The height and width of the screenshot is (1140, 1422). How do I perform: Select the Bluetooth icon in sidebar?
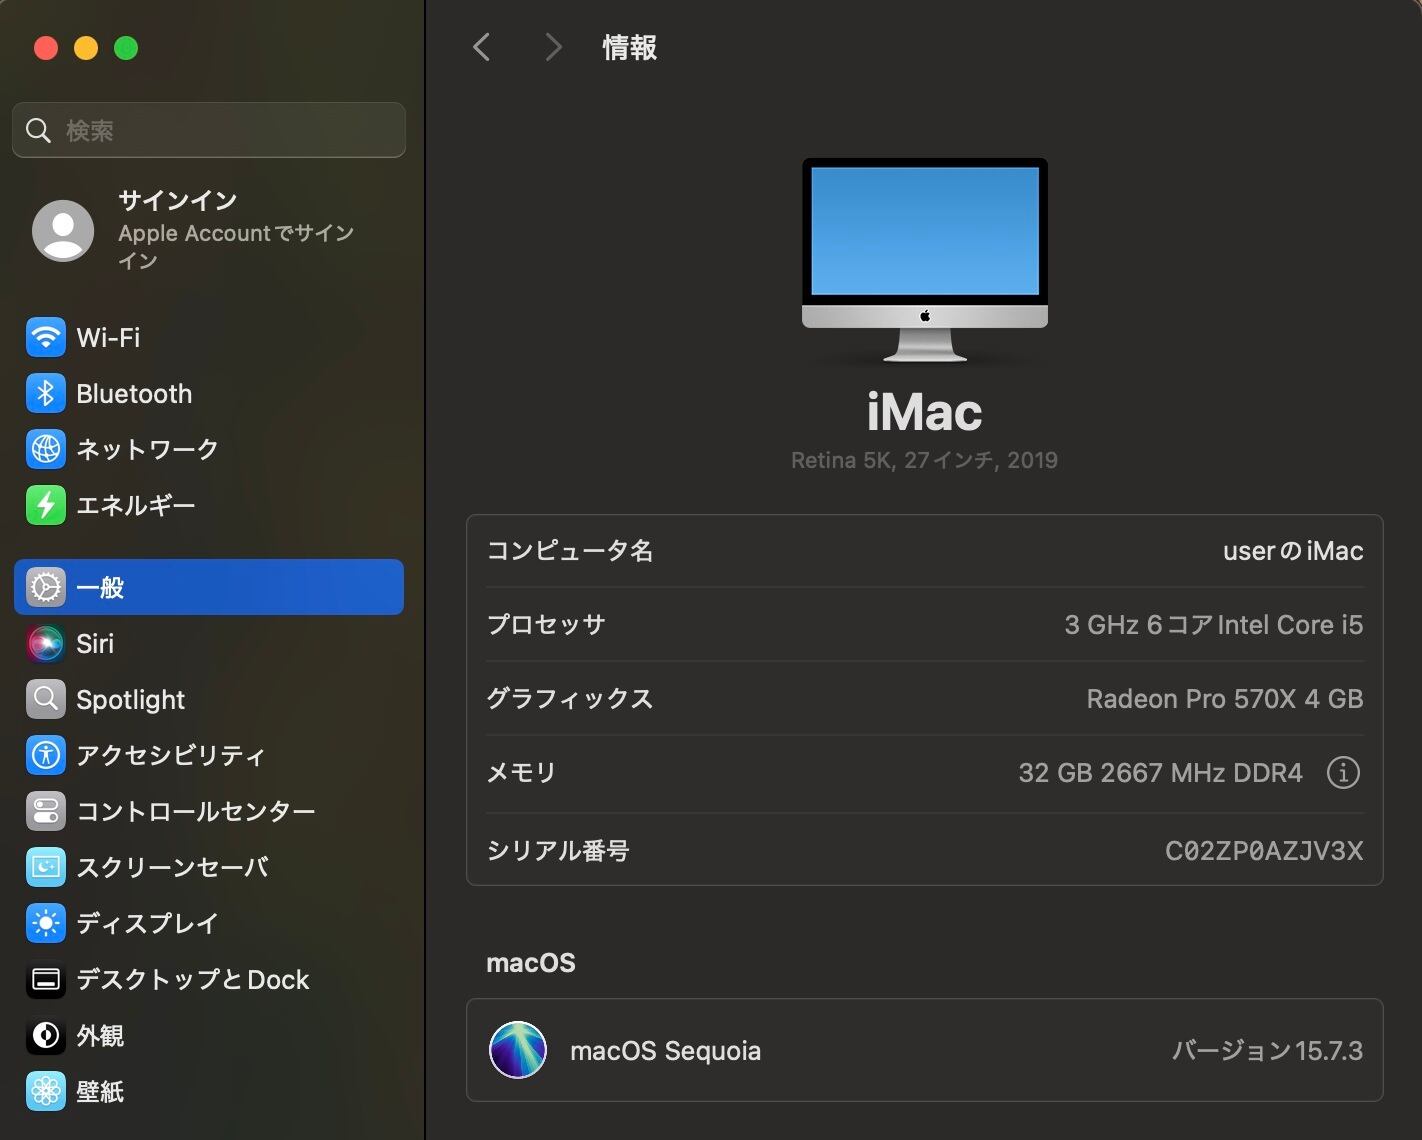[46, 394]
